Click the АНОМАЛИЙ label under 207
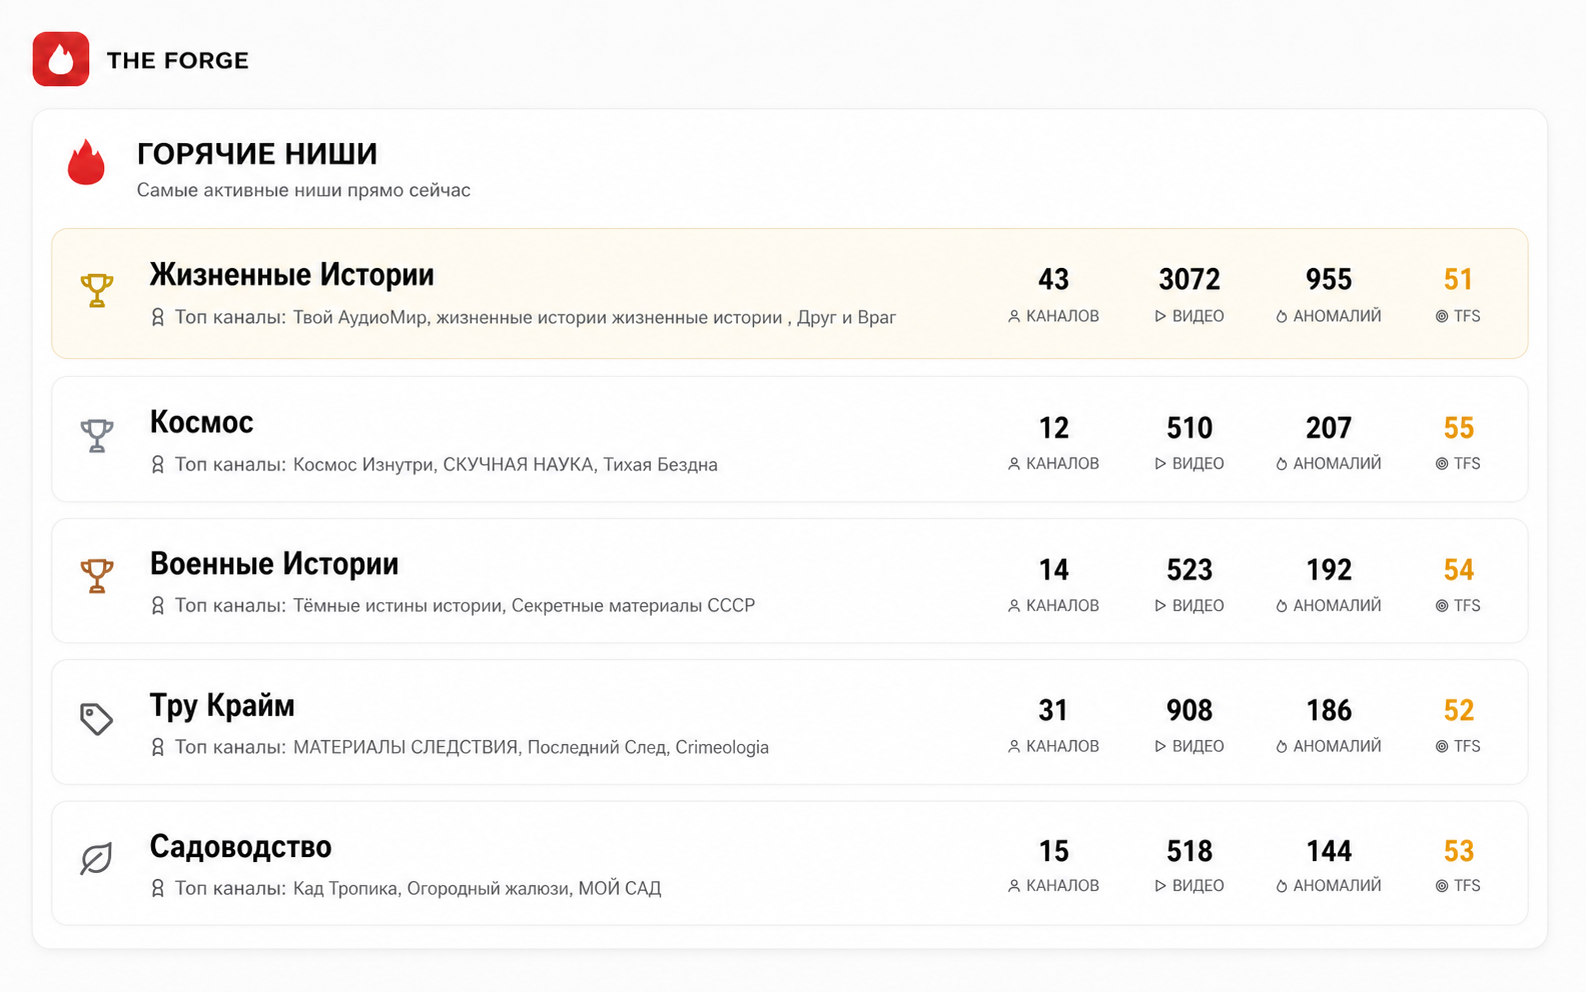 (x=1337, y=463)
